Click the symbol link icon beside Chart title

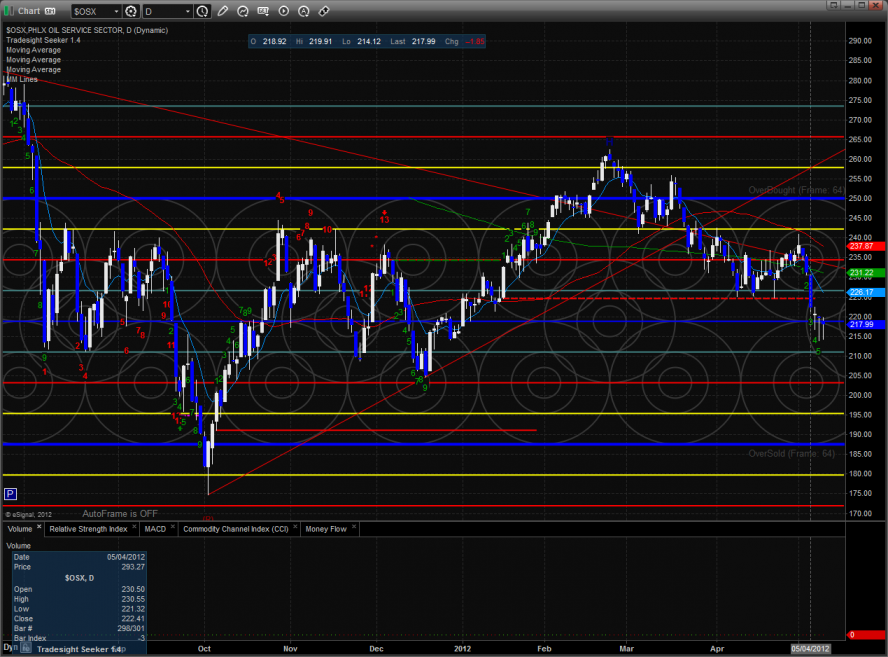[x=50, y=11]
